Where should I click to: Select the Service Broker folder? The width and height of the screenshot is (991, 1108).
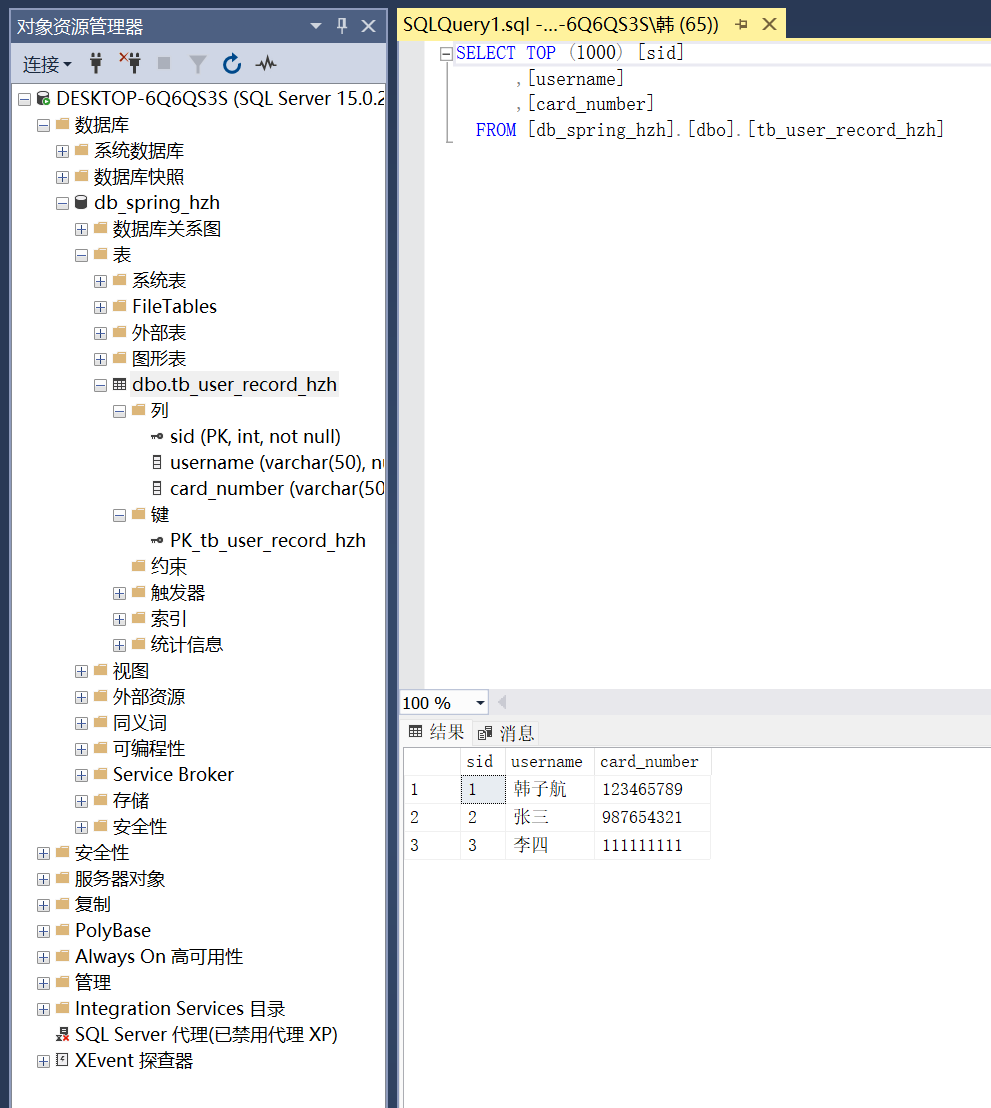tap(173, 775)
